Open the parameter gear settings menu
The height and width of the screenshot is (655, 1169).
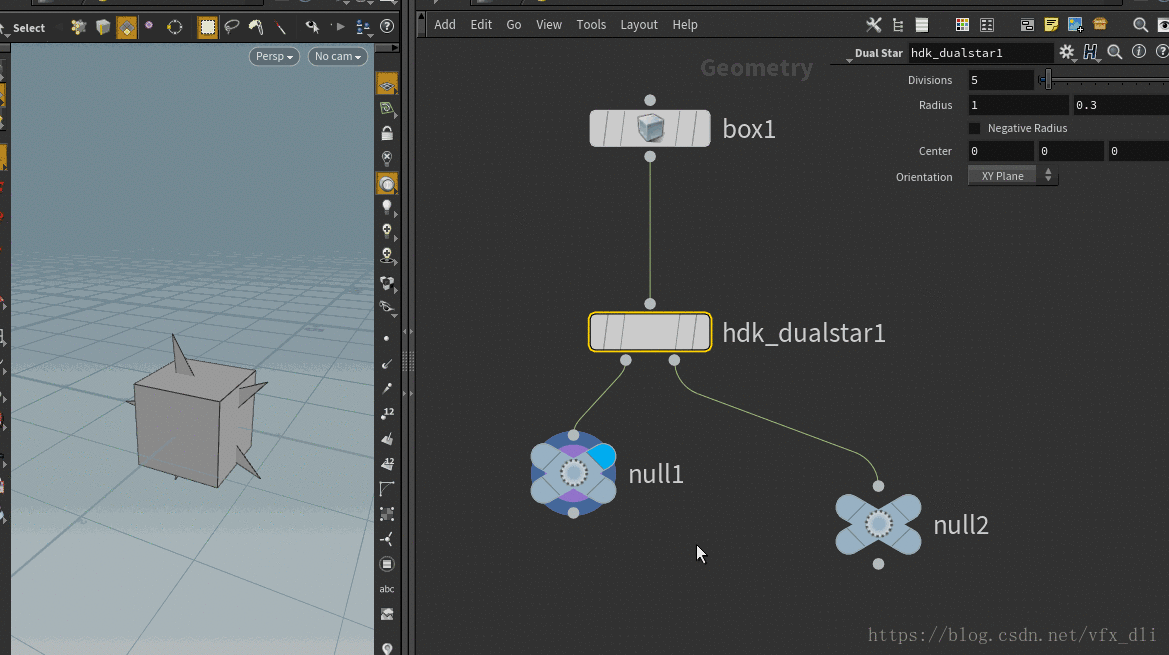point(1067,51)
